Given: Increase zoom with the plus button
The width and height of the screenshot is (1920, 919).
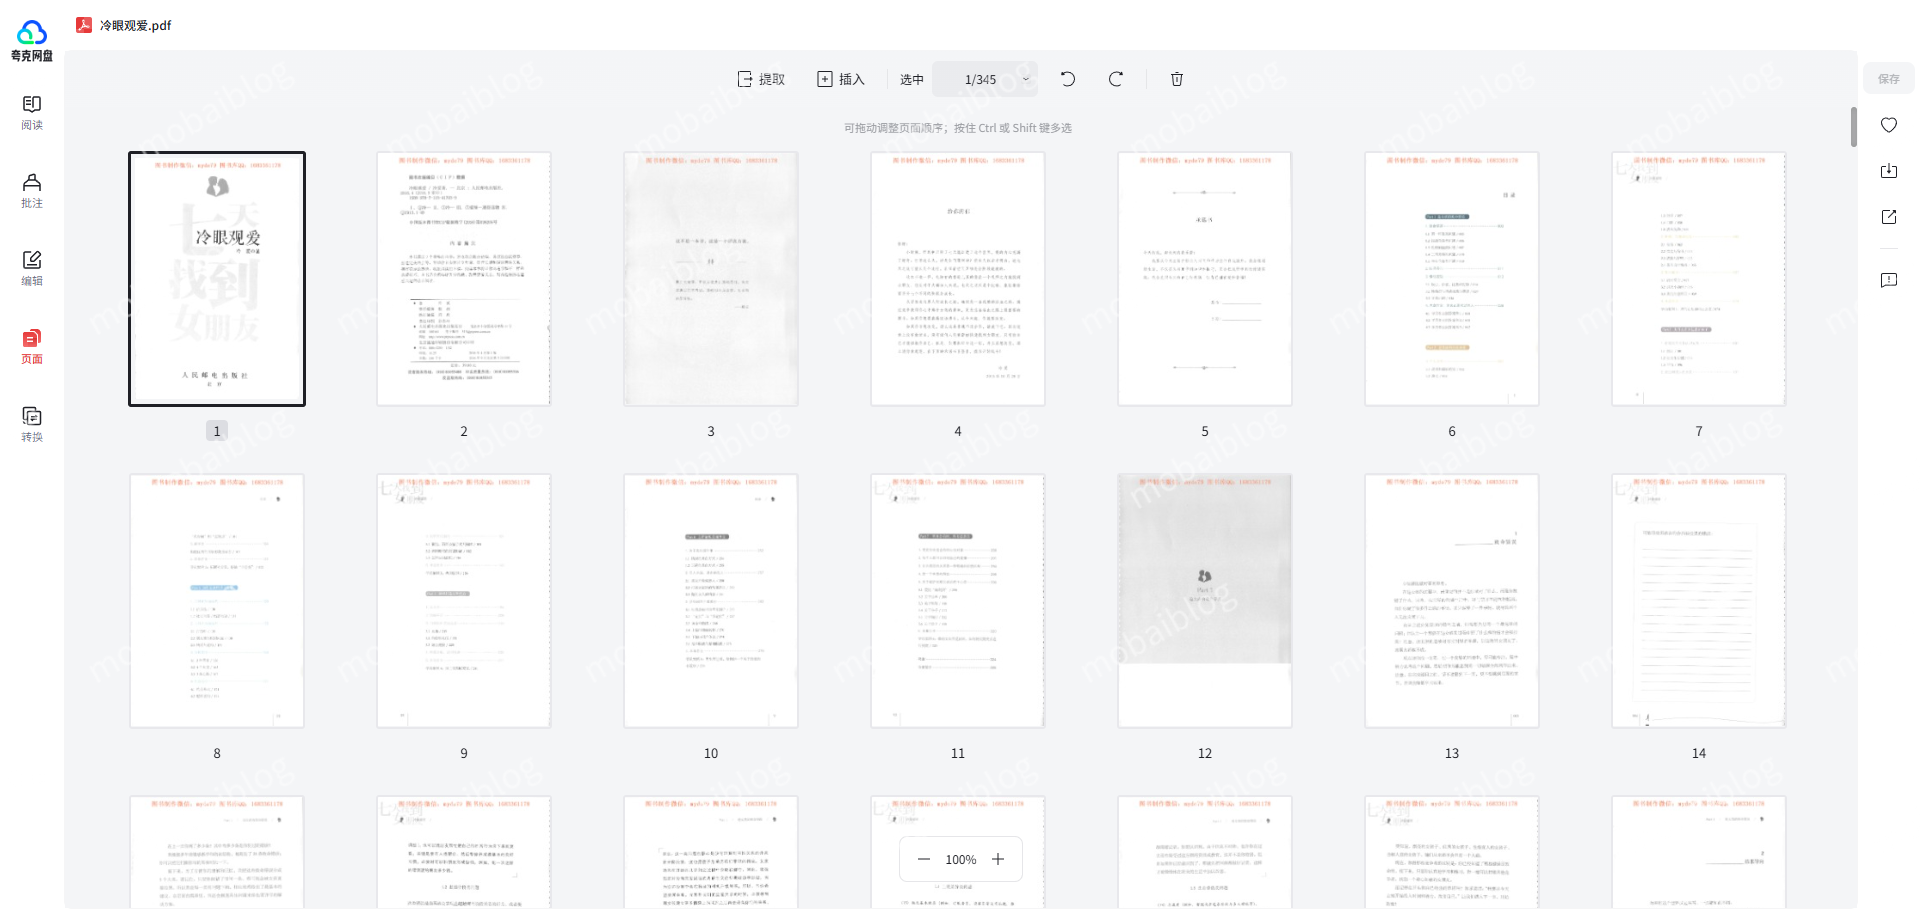Looking at the screenshot, I should pos(998,859).
